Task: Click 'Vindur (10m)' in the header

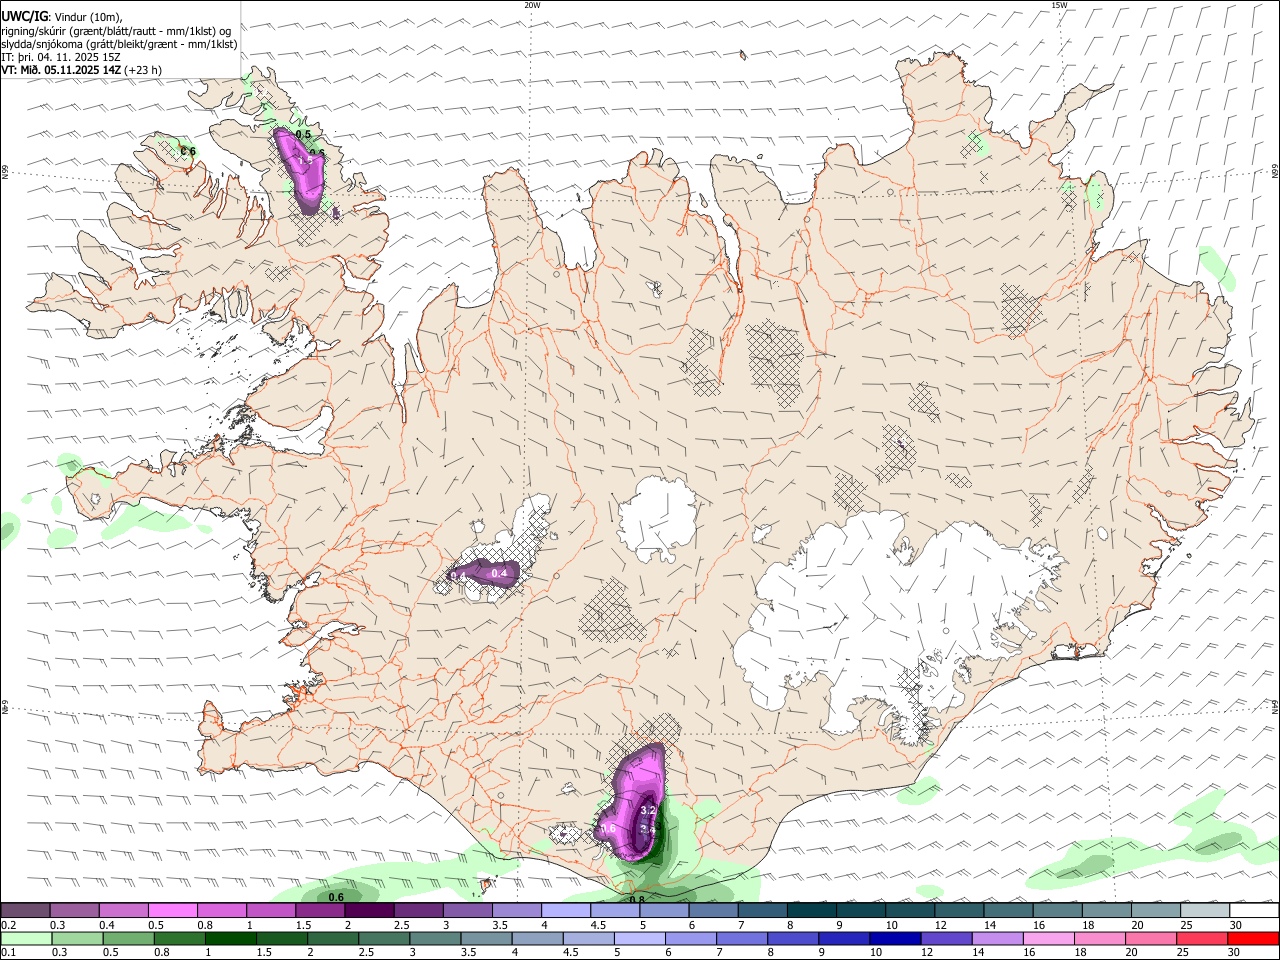Action: [86, 17]
